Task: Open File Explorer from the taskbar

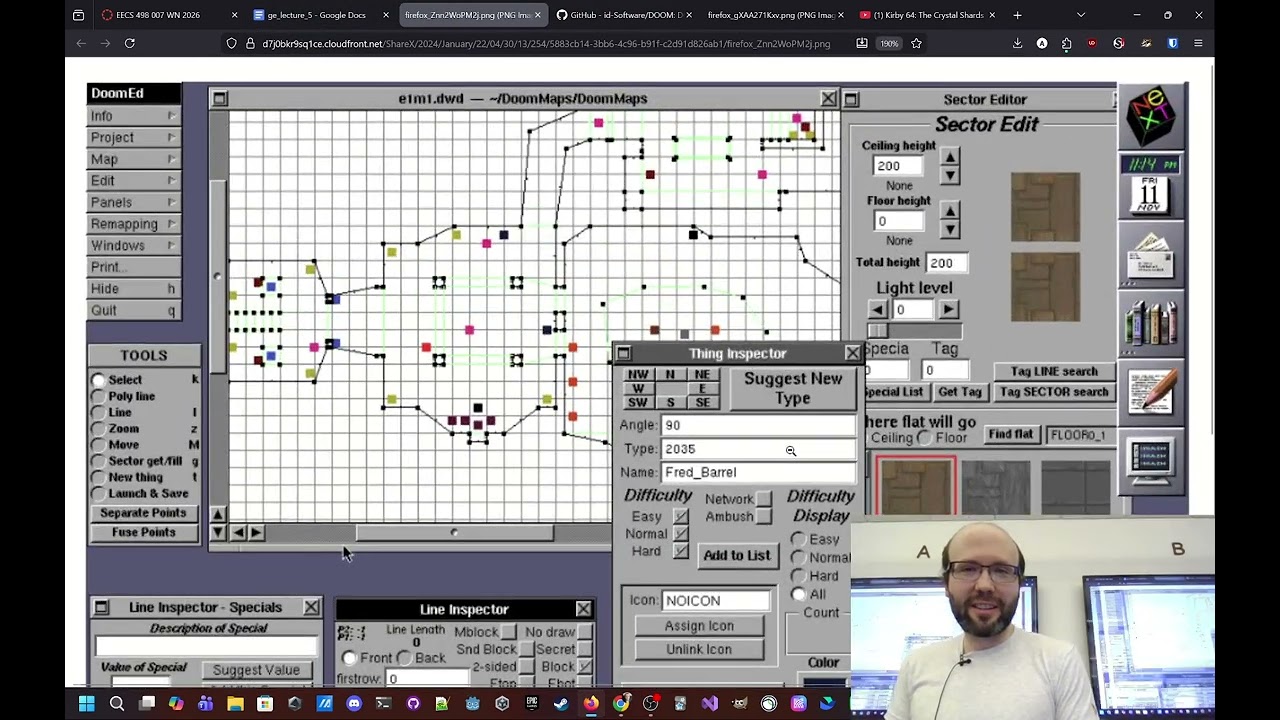Action: (235, 704)
